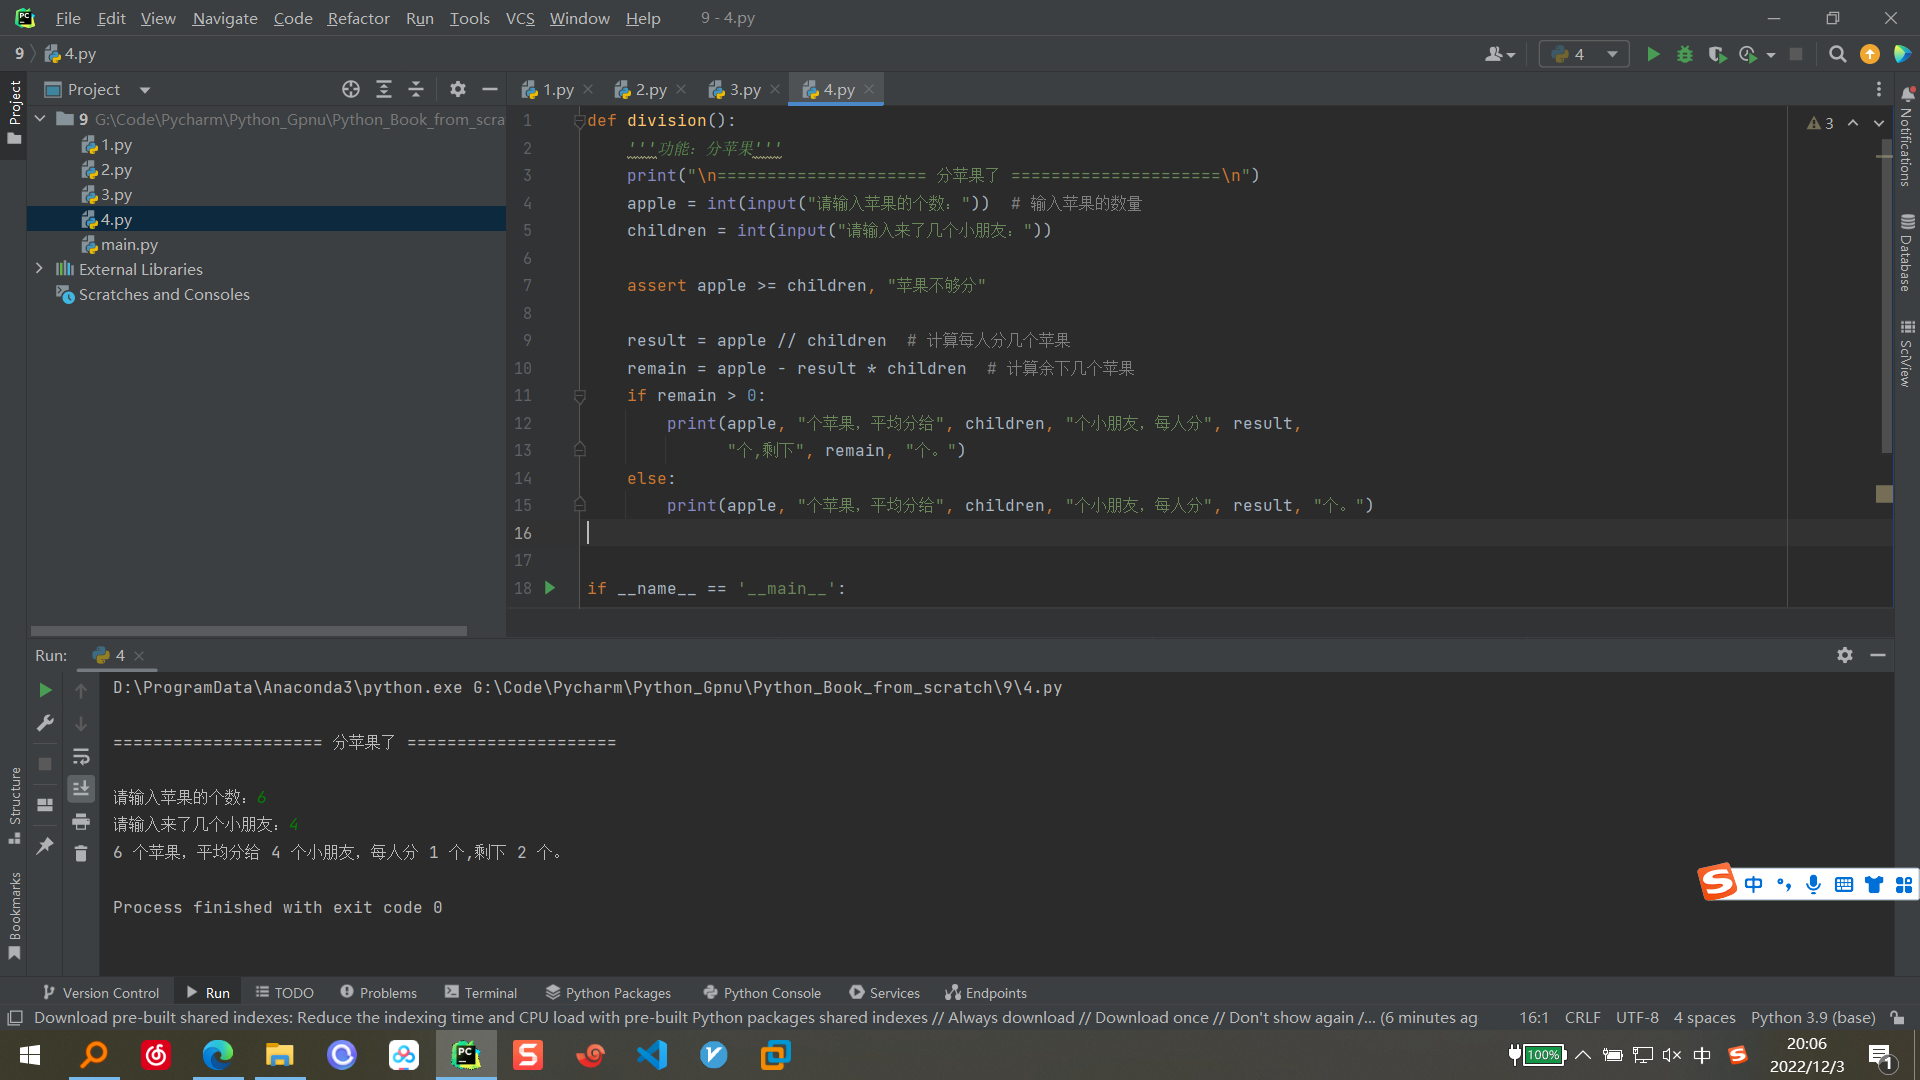Toggle read-only lock icon in status bar

1897,1017
